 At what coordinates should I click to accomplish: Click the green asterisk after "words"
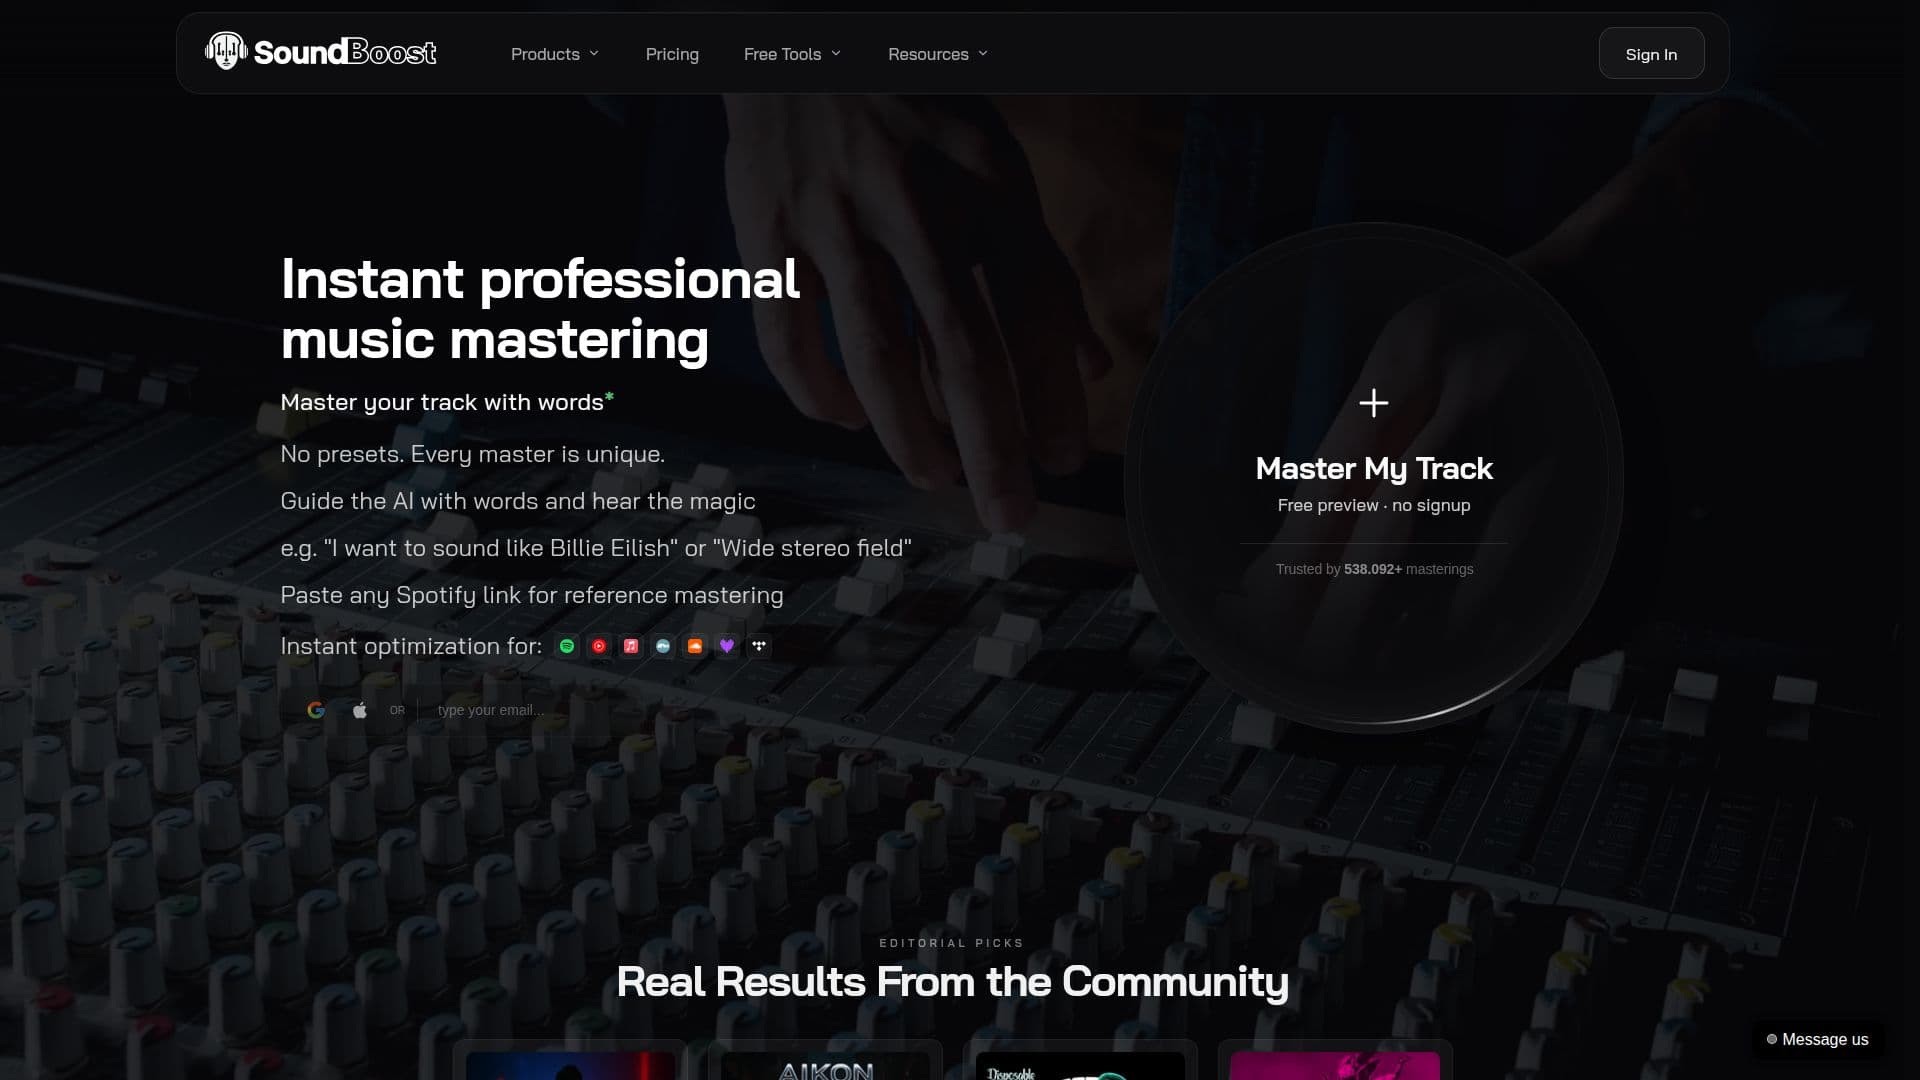coord(609,398)
